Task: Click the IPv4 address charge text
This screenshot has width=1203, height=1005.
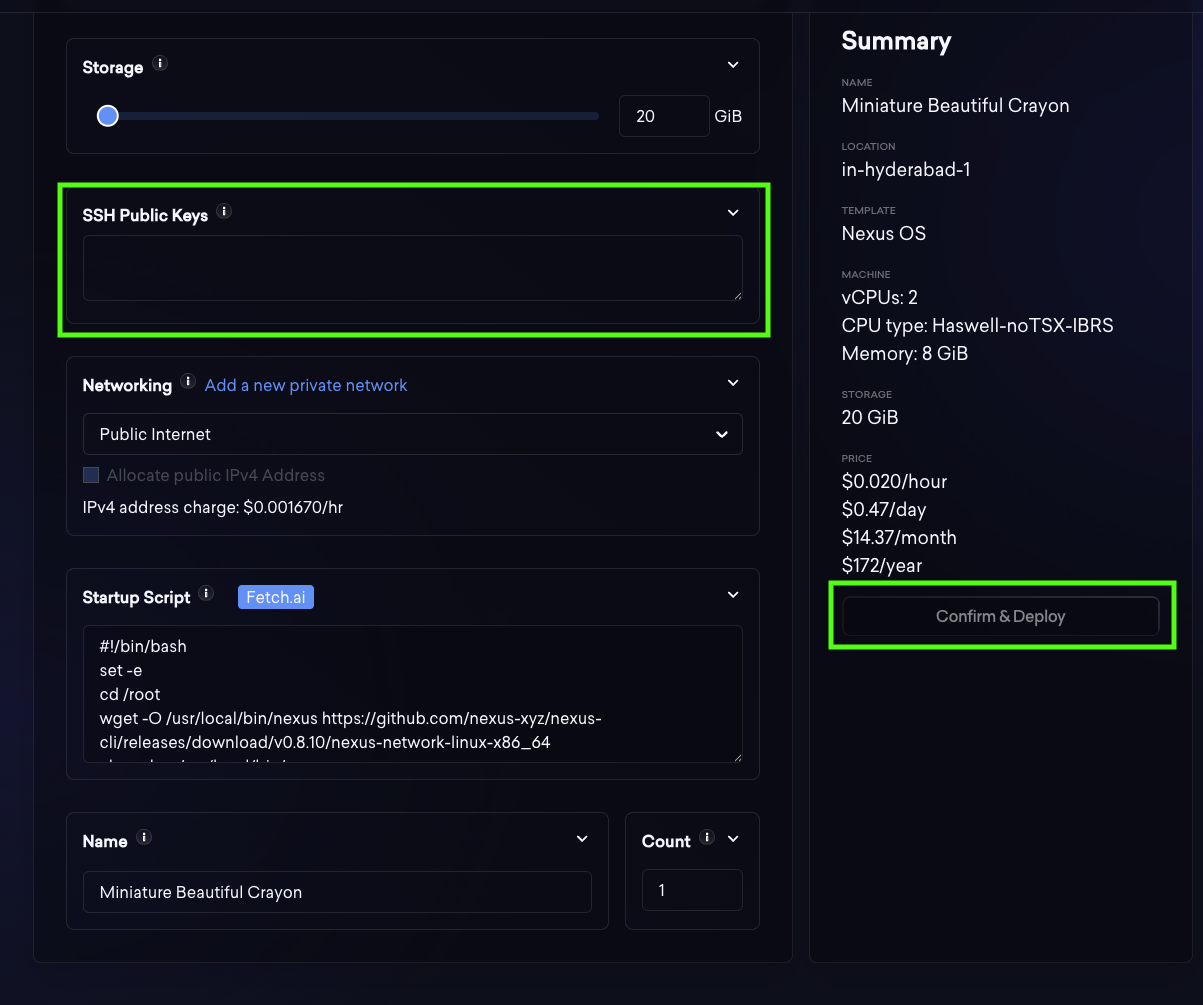Action: pos(213,507)
